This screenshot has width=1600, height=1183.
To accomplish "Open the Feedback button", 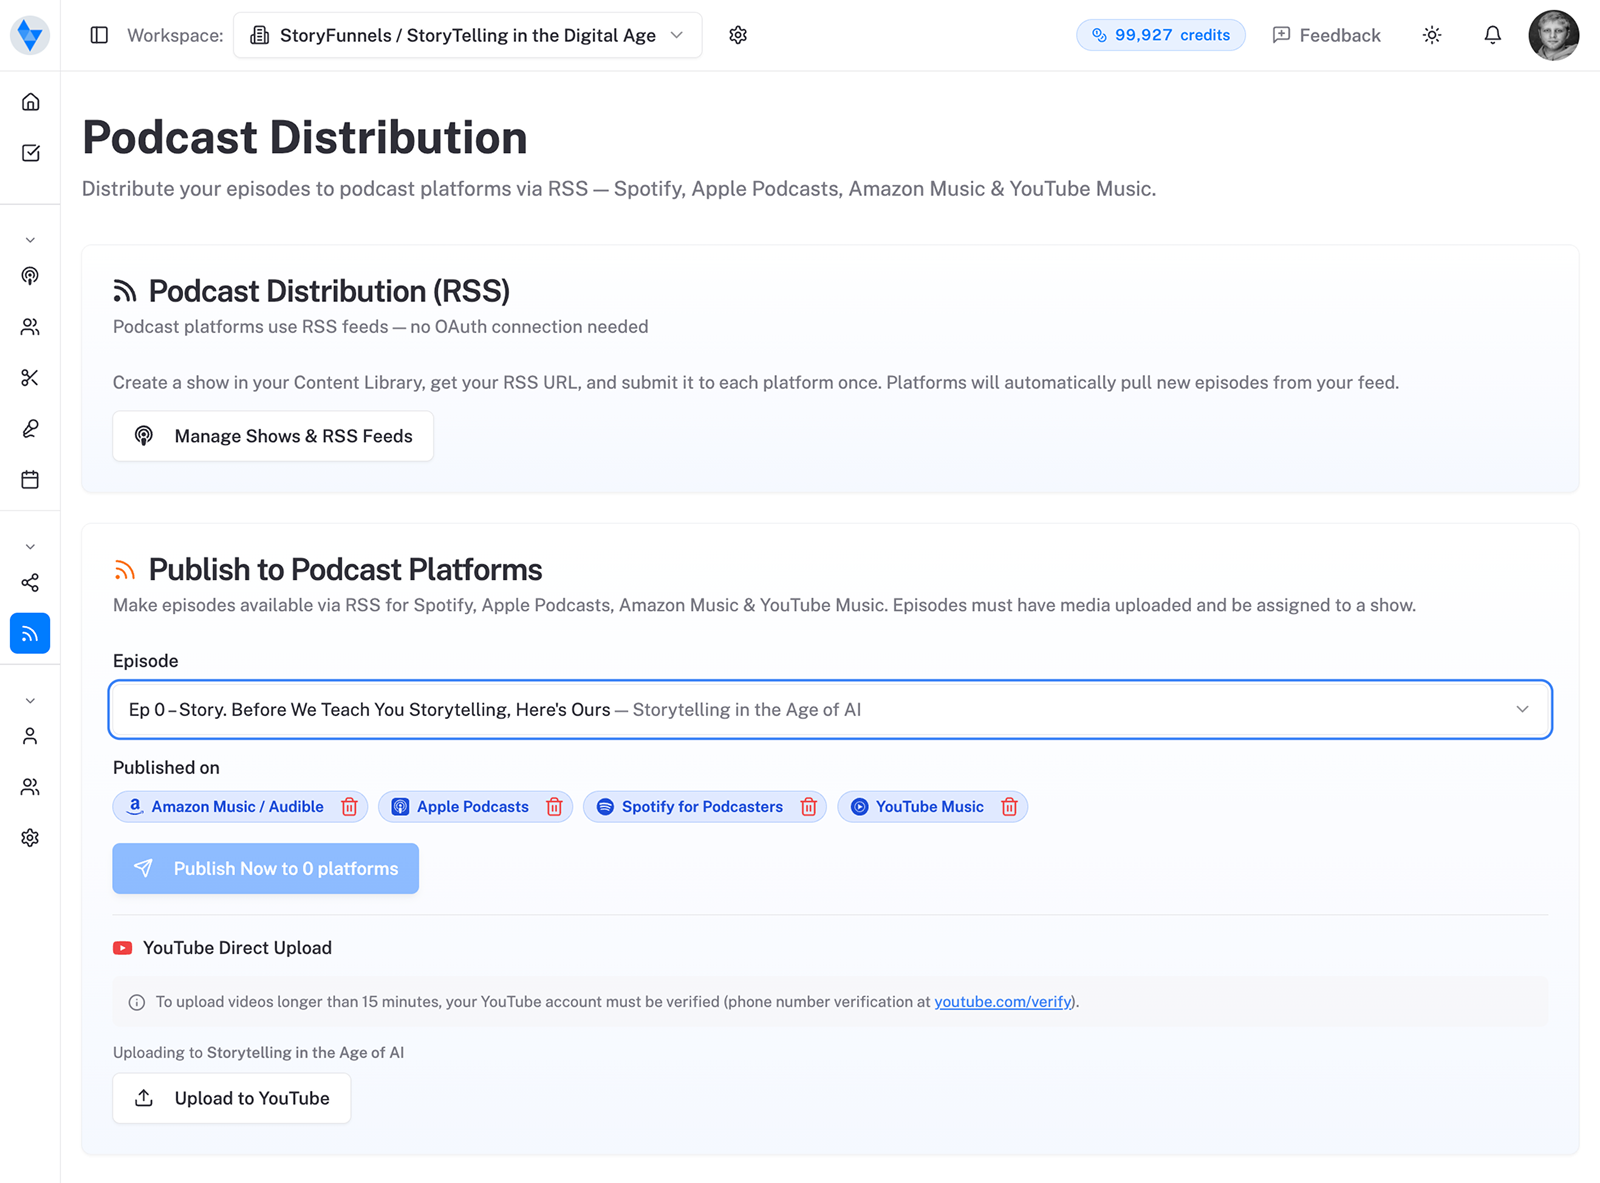I will 1326,35.
